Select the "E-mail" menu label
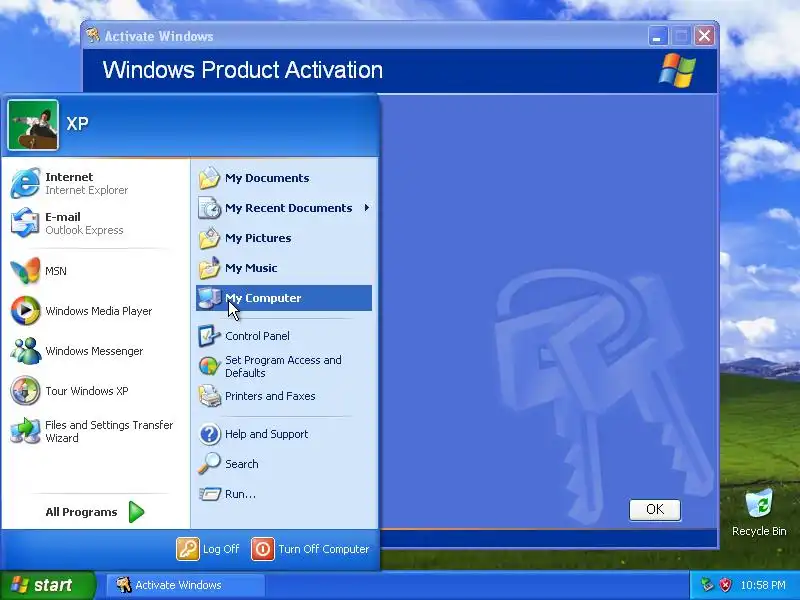Screen dimensions: 800x600 click(x=63, y=217)
